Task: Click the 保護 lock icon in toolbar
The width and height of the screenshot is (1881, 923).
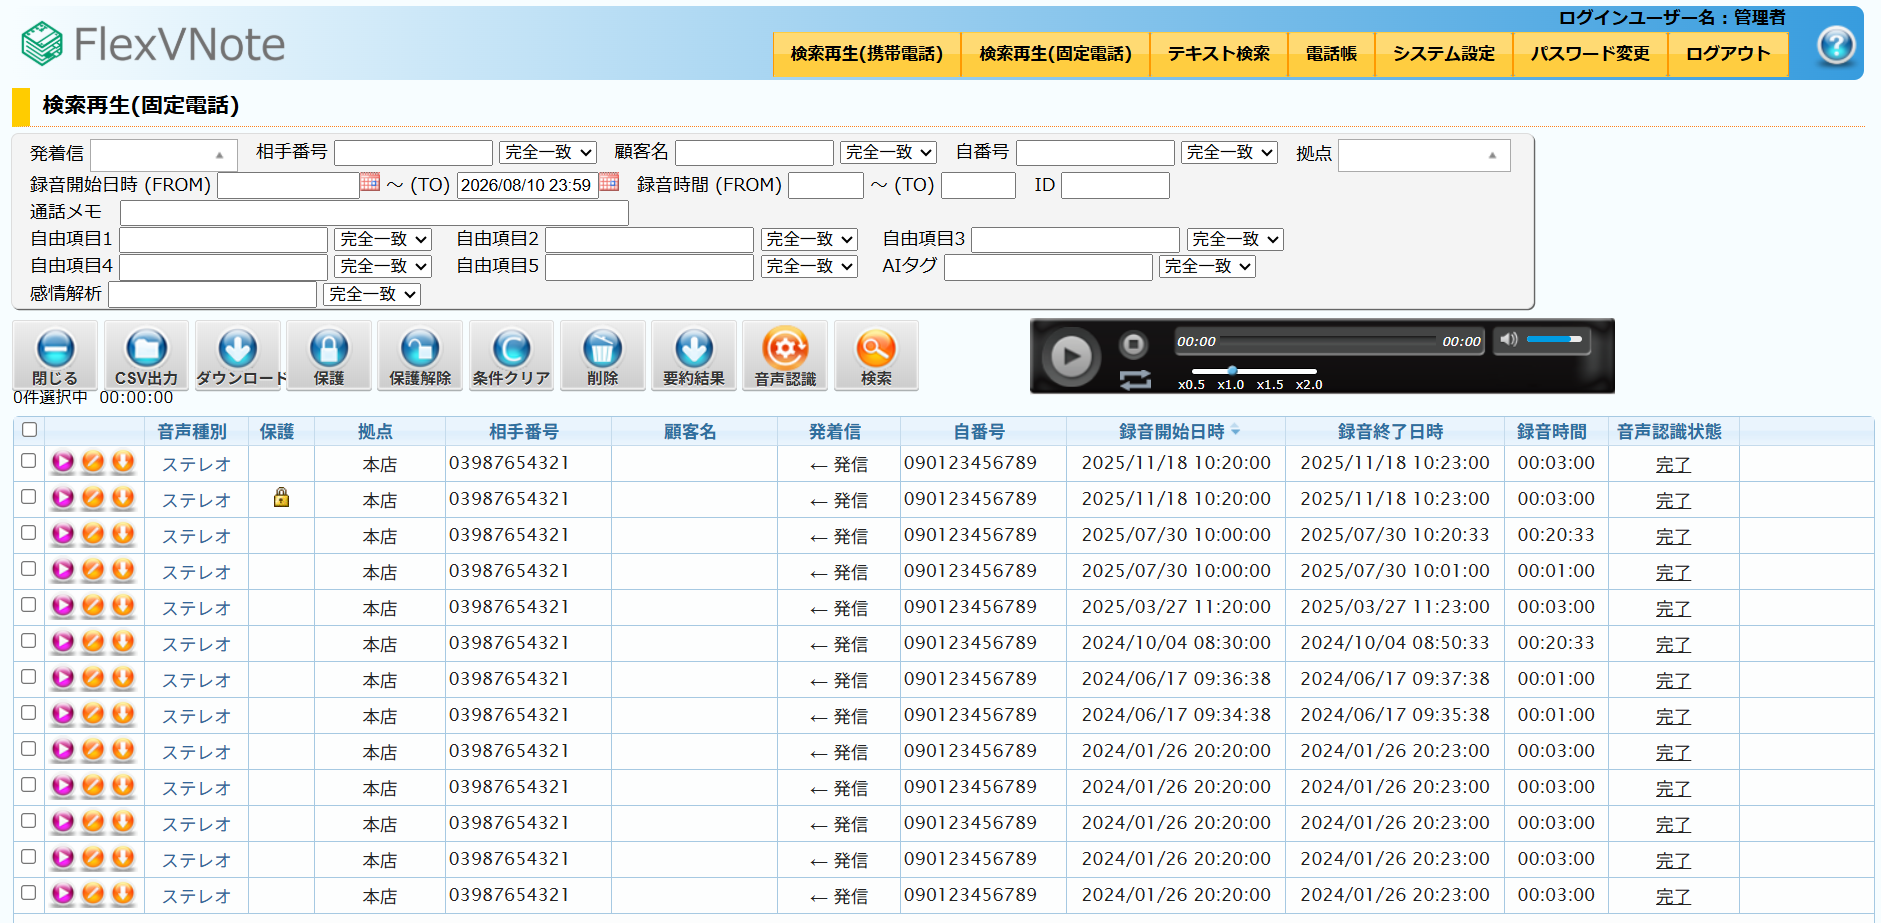Action: pyautogui.click(x=328, y=356)
